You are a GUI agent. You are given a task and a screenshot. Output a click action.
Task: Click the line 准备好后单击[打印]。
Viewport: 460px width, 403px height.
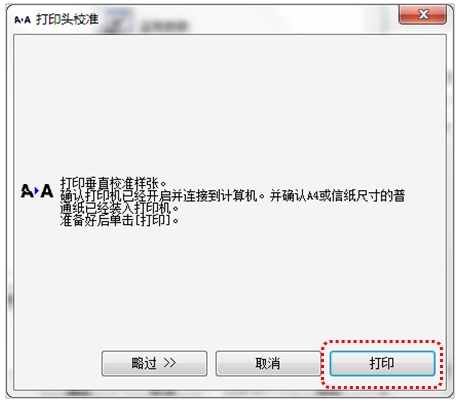[x=119, y=220]
